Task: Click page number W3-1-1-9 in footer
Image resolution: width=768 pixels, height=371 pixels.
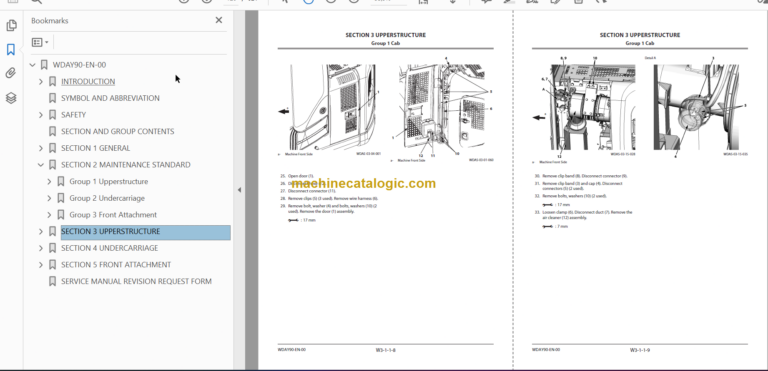Action: click(x=640, y=350)
